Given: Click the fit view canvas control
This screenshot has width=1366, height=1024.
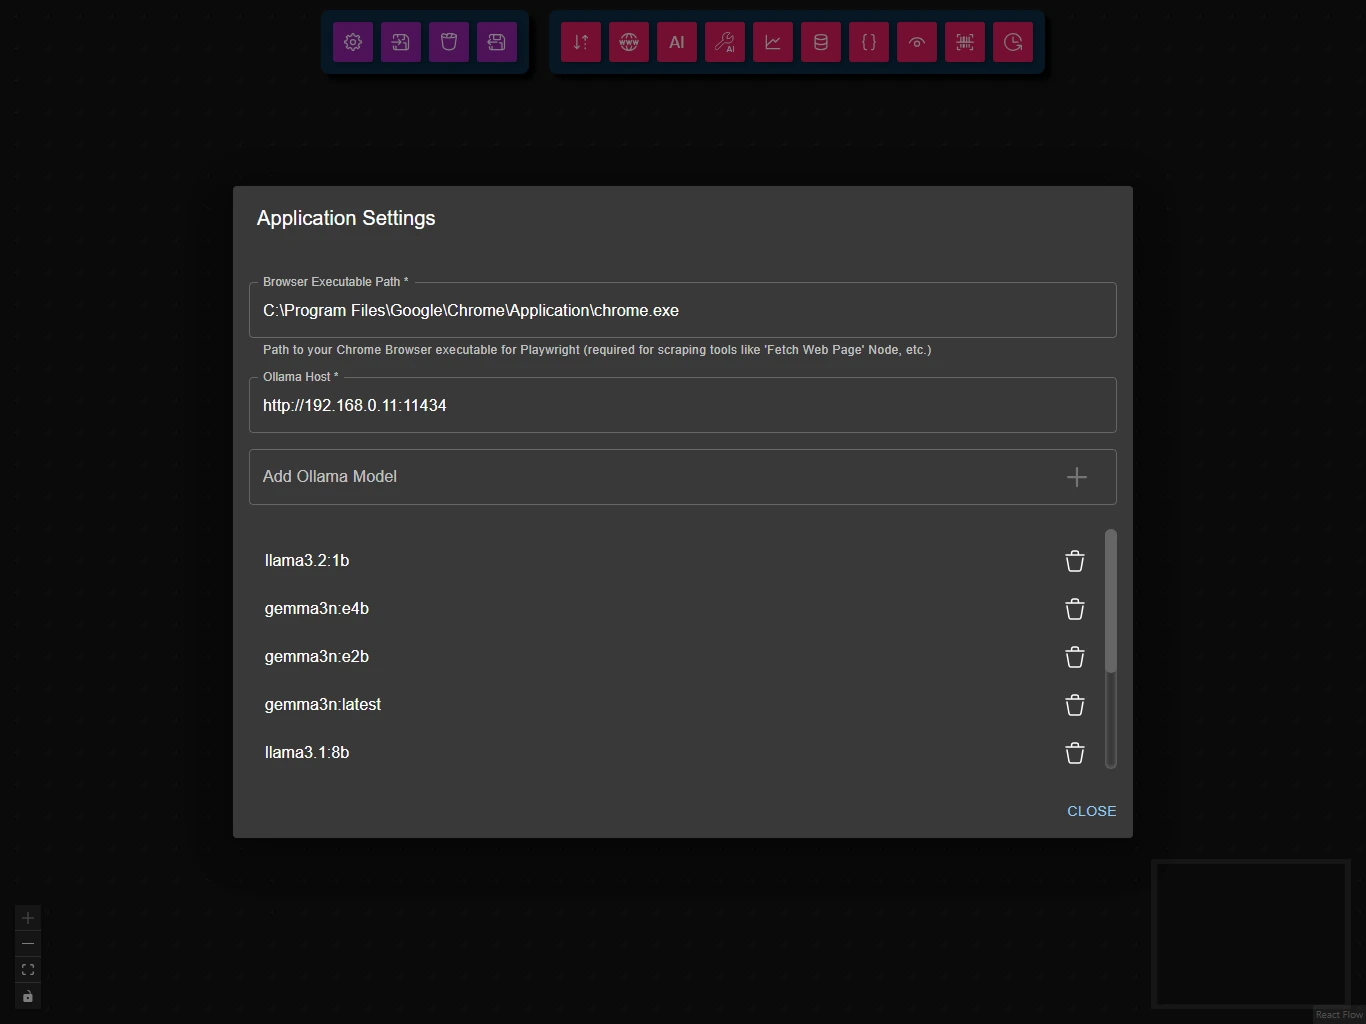Looking at the screenshot, I should [28, 970].
